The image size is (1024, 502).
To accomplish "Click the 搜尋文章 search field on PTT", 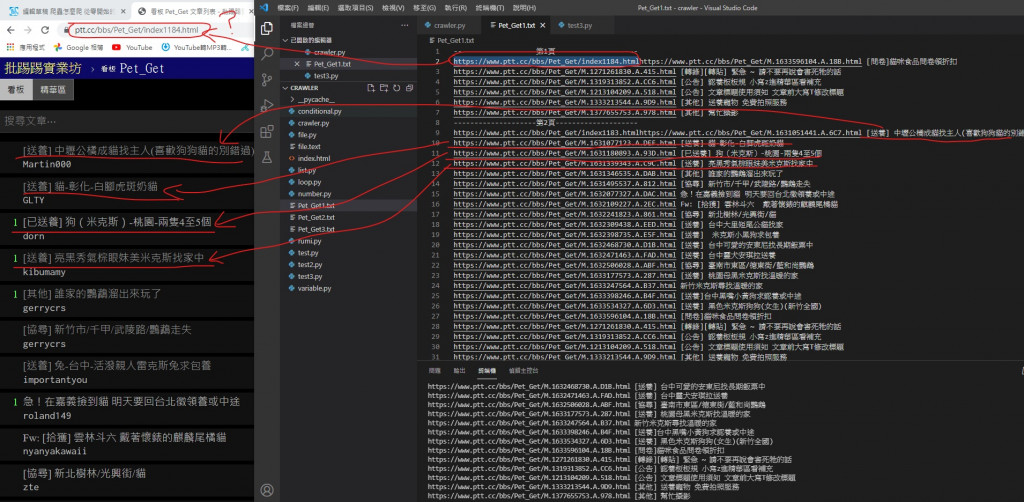I will pos(127,121).
